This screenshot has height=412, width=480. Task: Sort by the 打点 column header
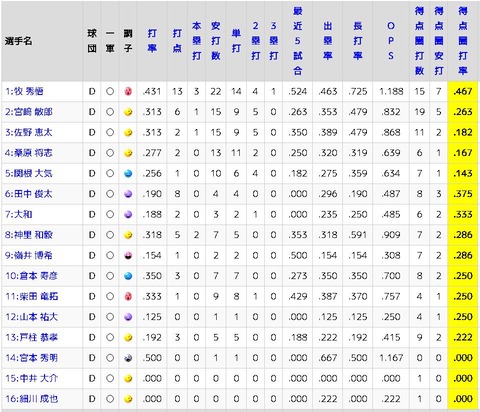tap(177, 41)
